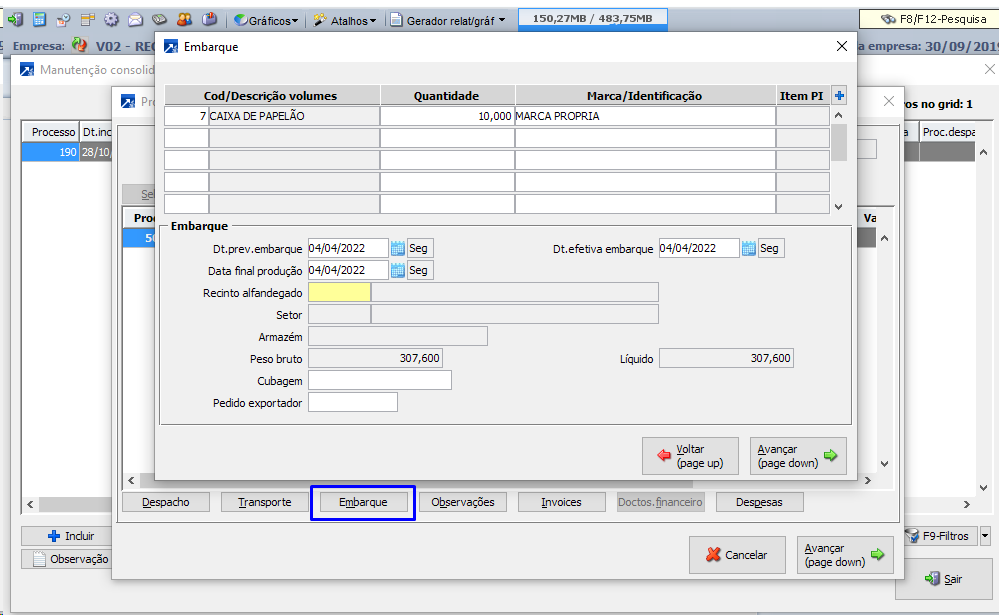Click the users icon in the toolbar
Screen dimensions: 999x615
pos(184,19)
